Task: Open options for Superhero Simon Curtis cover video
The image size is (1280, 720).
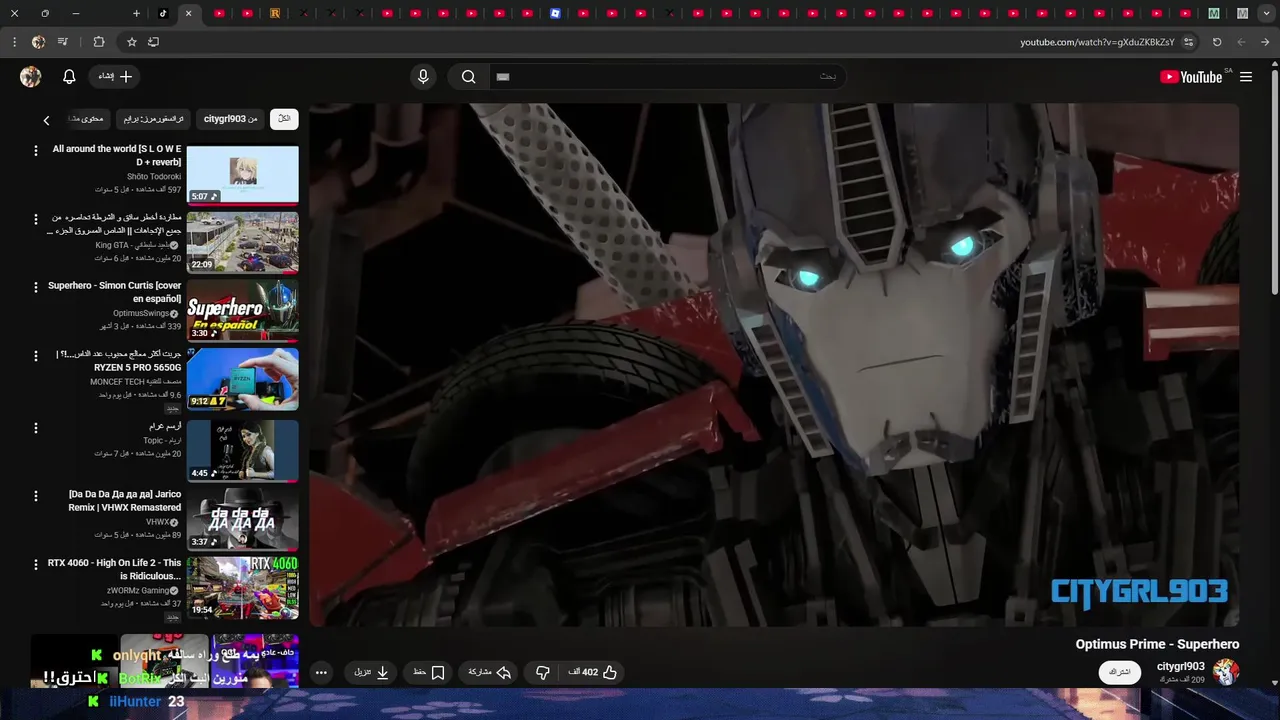Action: point(36,287)
